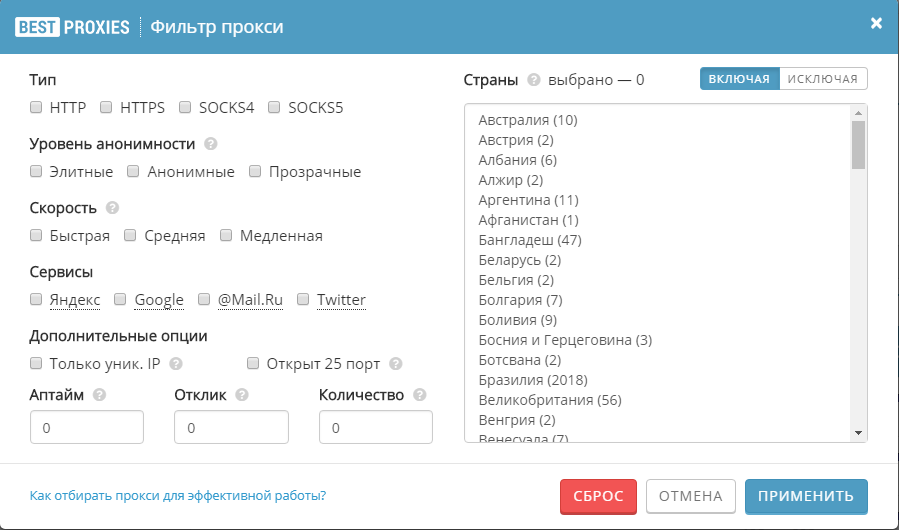Toggle the Яндекс service checkbox
The image size is (899, 530).
(x=36, y=299)
